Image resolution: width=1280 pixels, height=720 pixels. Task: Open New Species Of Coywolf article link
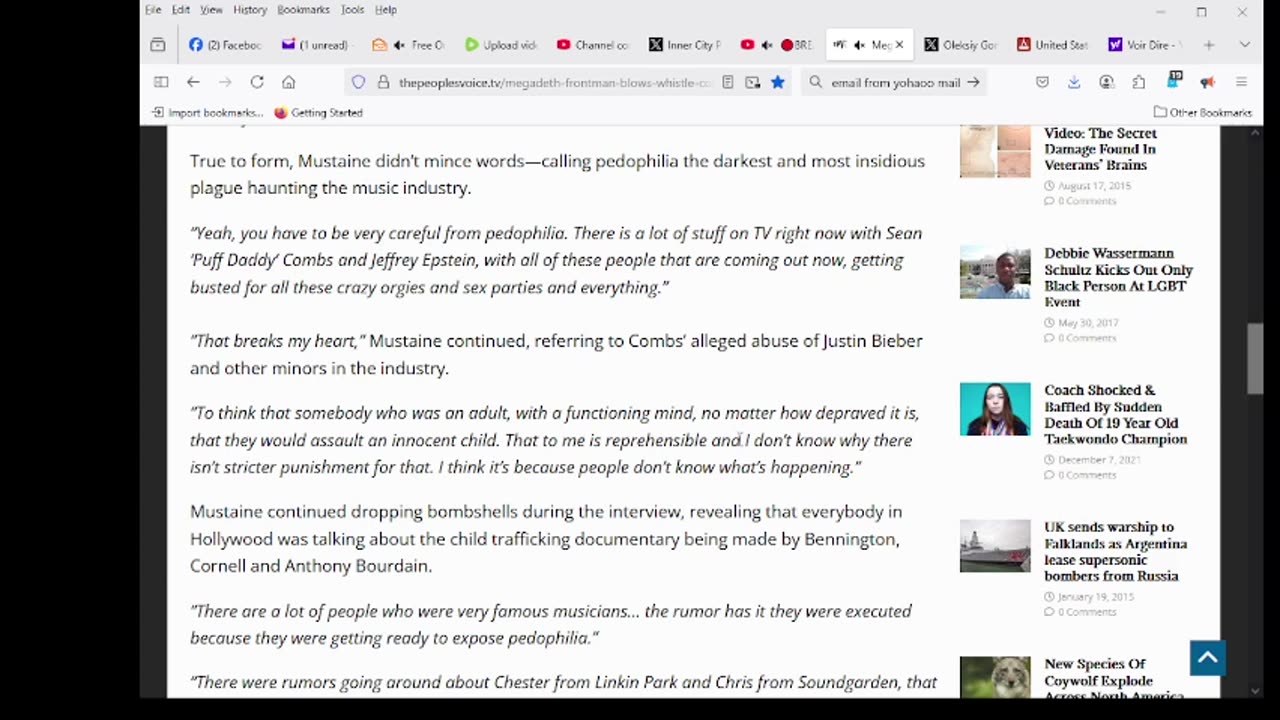click(1115, 680)
